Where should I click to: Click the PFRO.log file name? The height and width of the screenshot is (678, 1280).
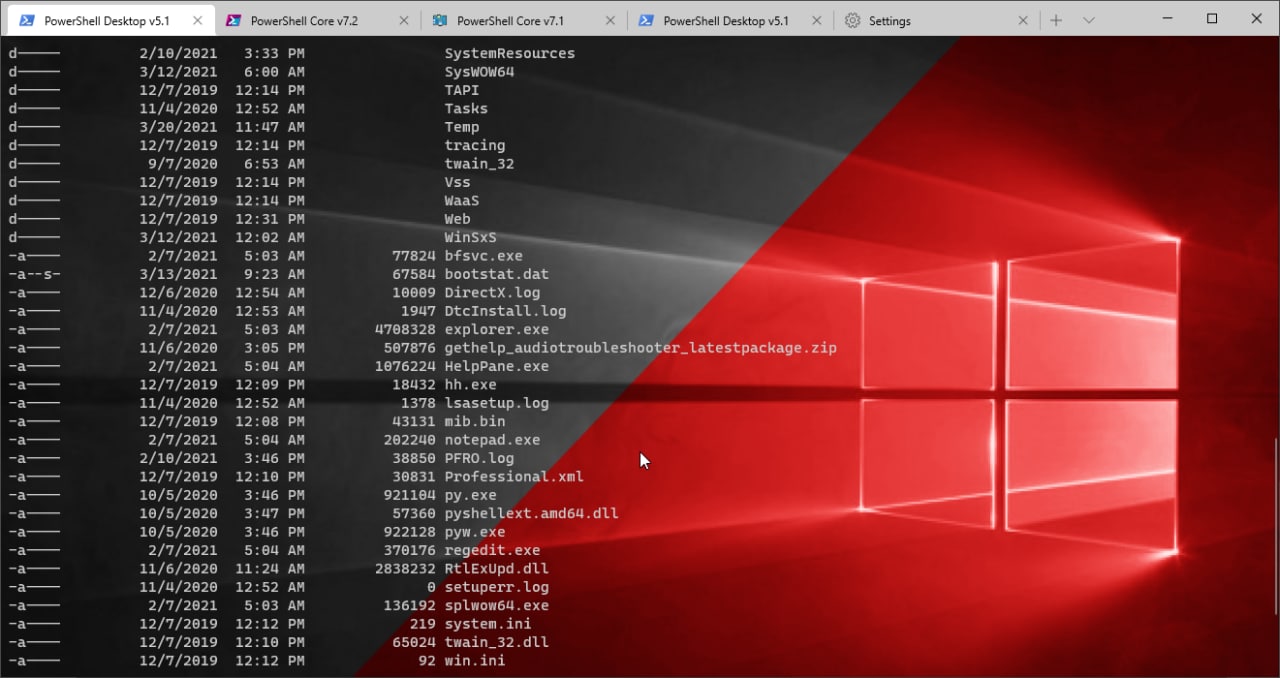(x=479, y=458)
